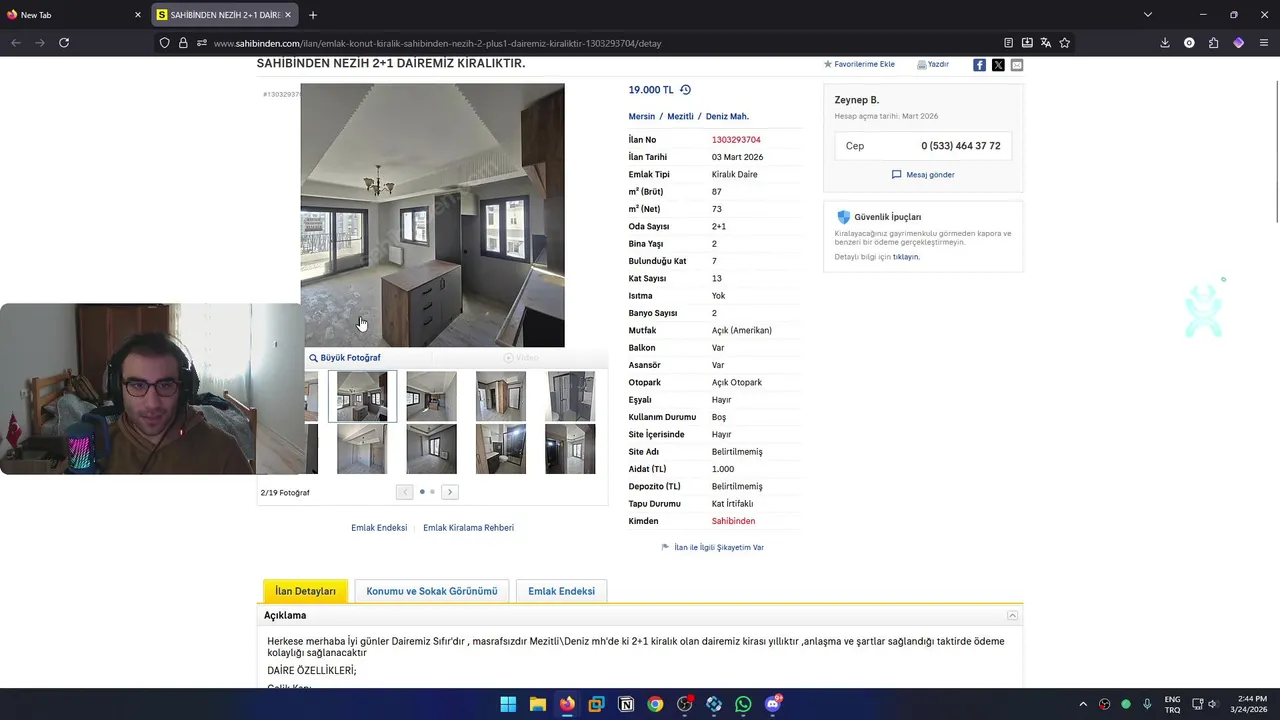Viewport: 1280px width, 720px height.
Task: Switch to the Emlak Endeksi tab
Action: pos(561,591)
